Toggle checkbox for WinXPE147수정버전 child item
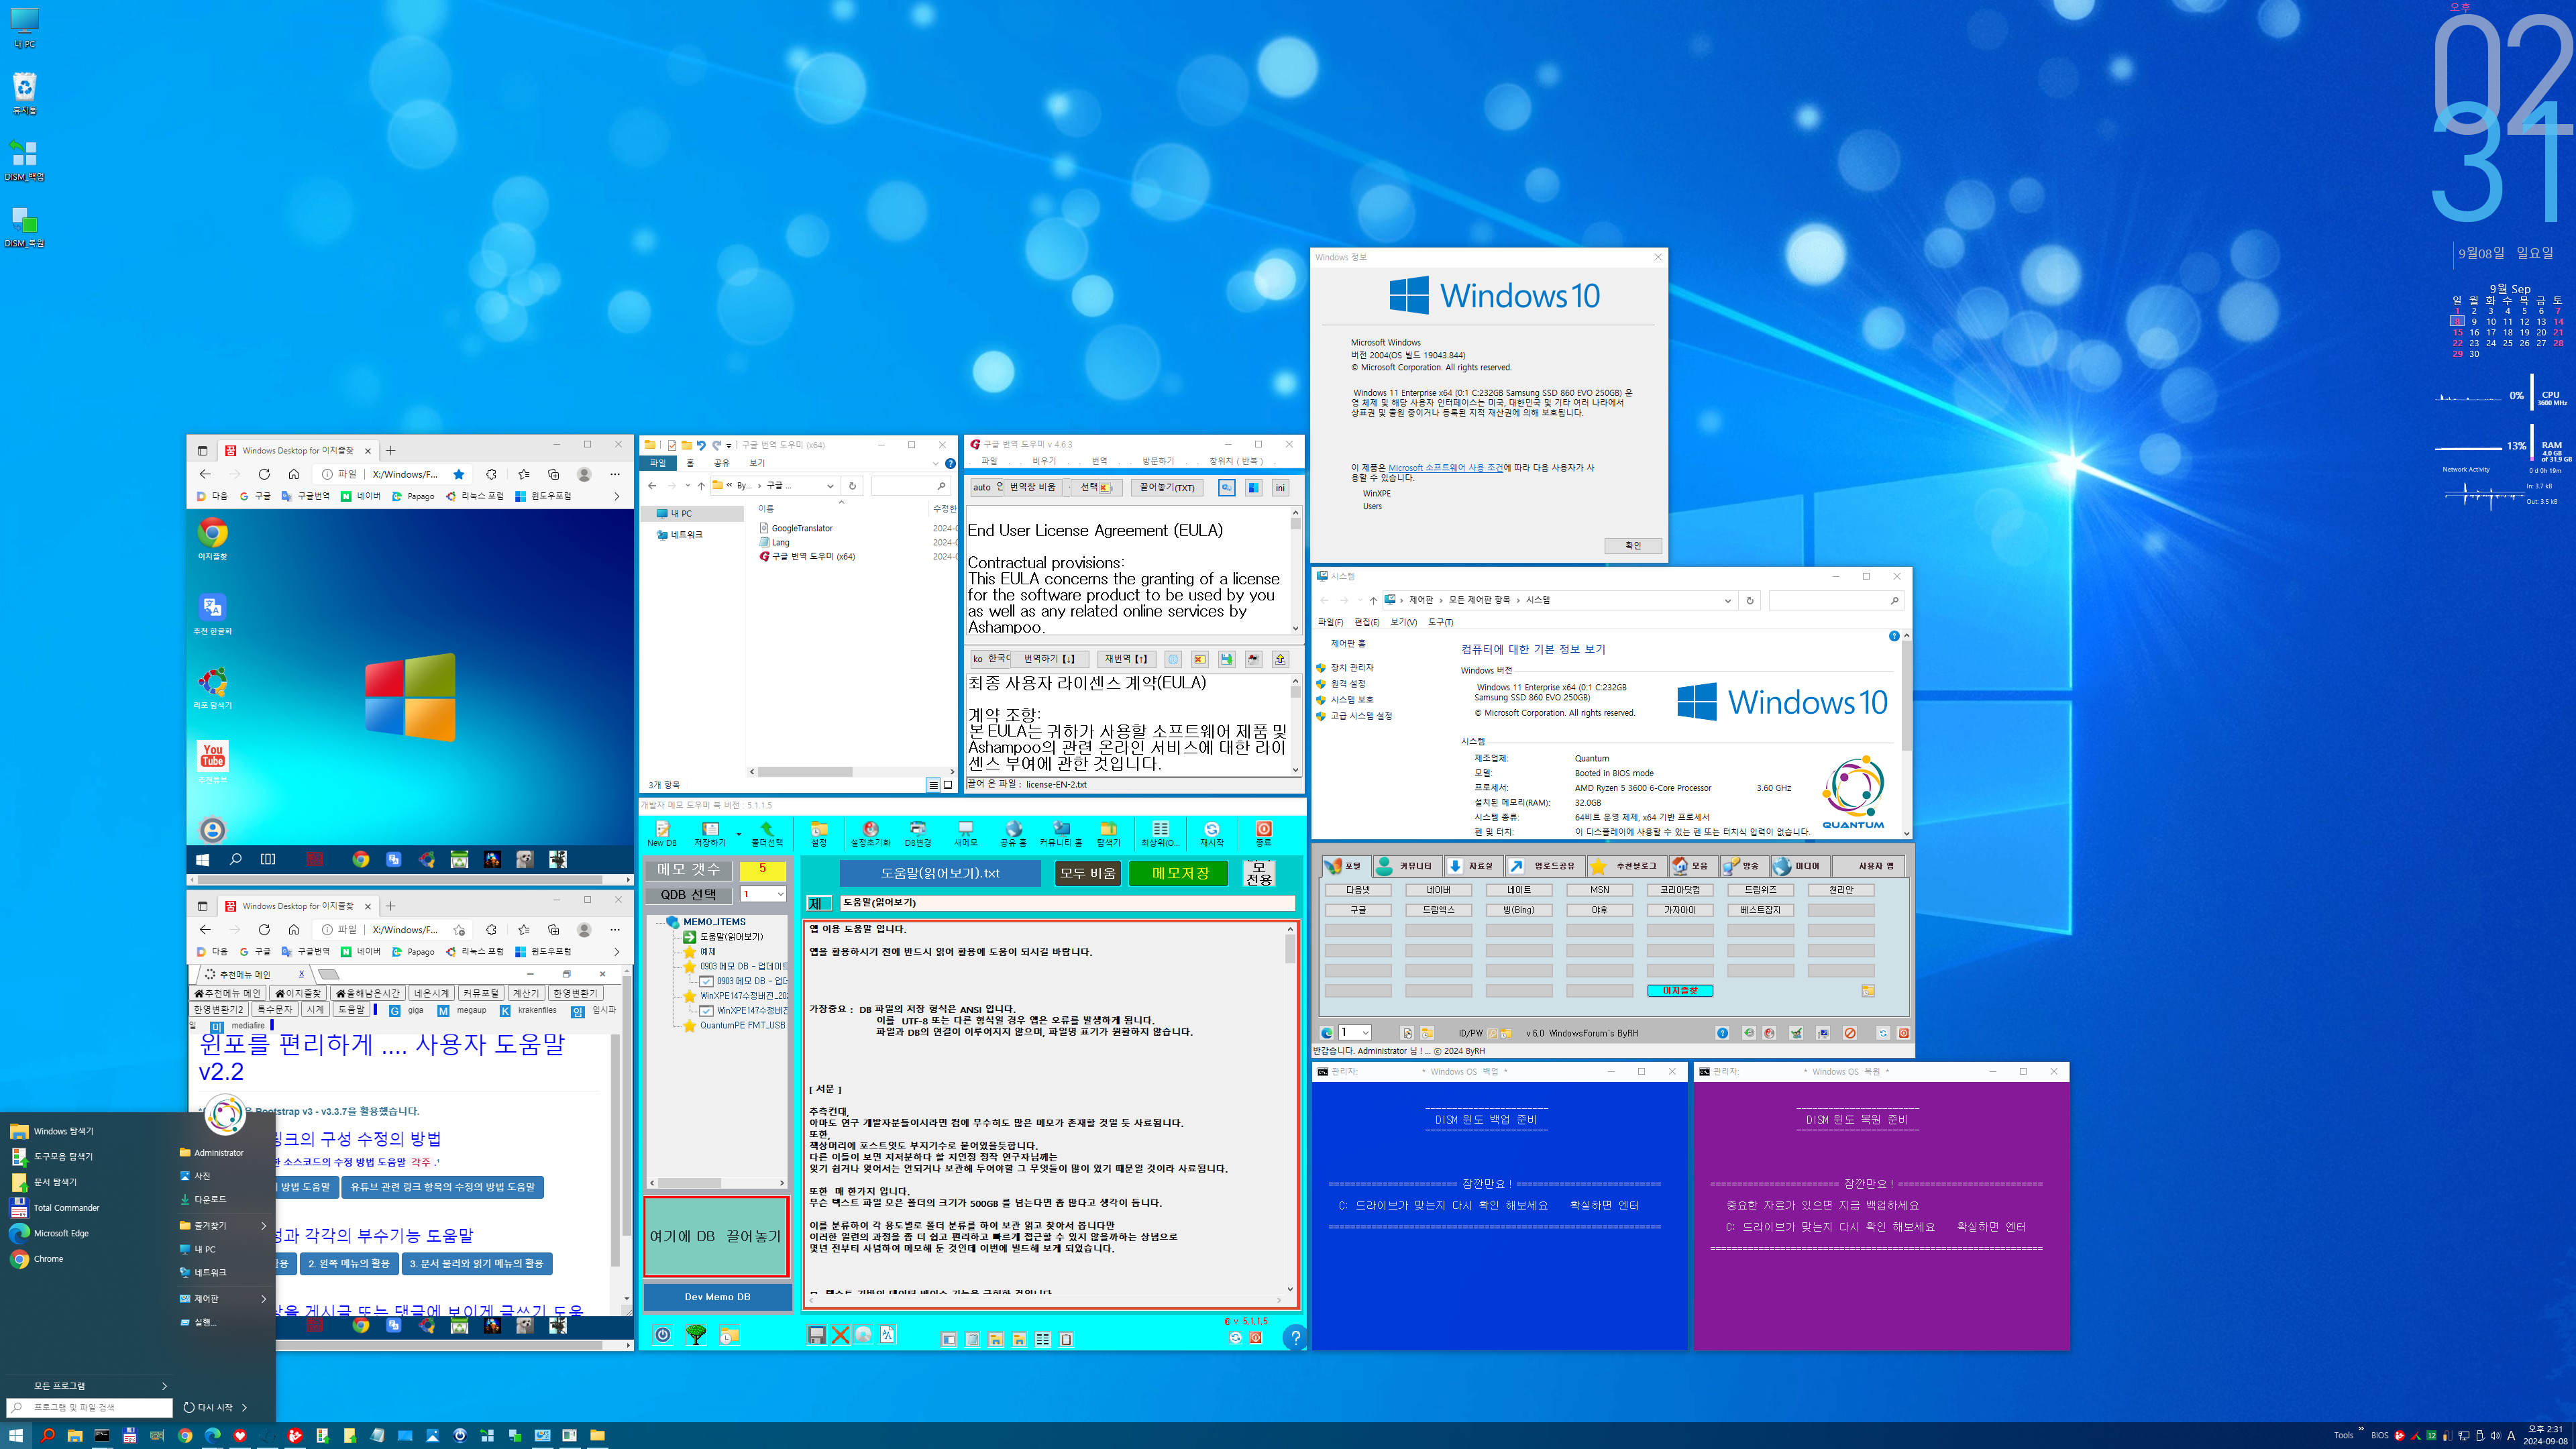Screen dimensions: 2576x1449 pyautogui.click(x=706, y=1010)
